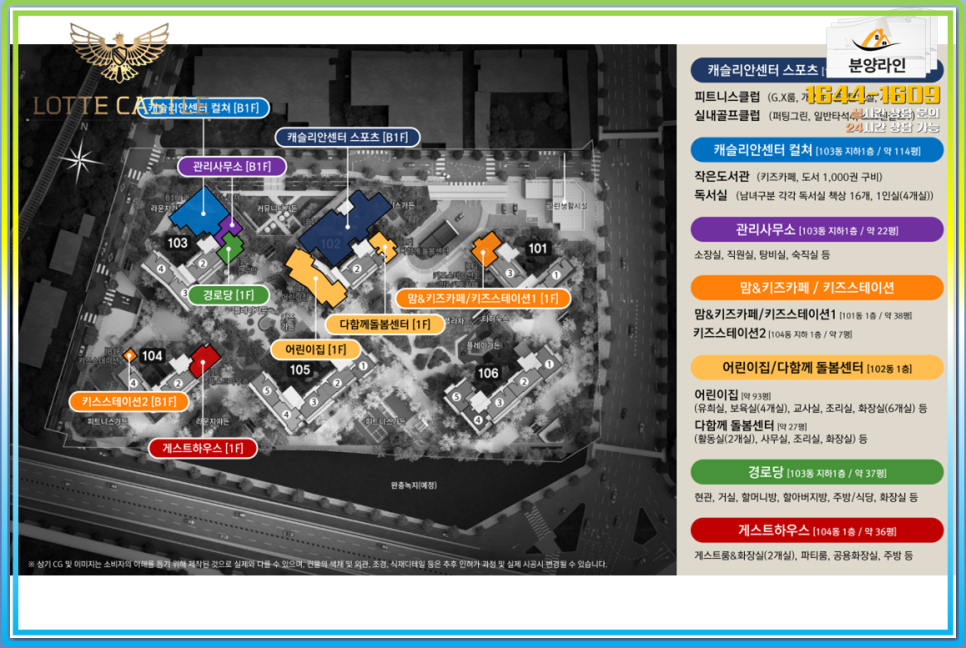Click the 24시간 상담 가능 text

892,127
